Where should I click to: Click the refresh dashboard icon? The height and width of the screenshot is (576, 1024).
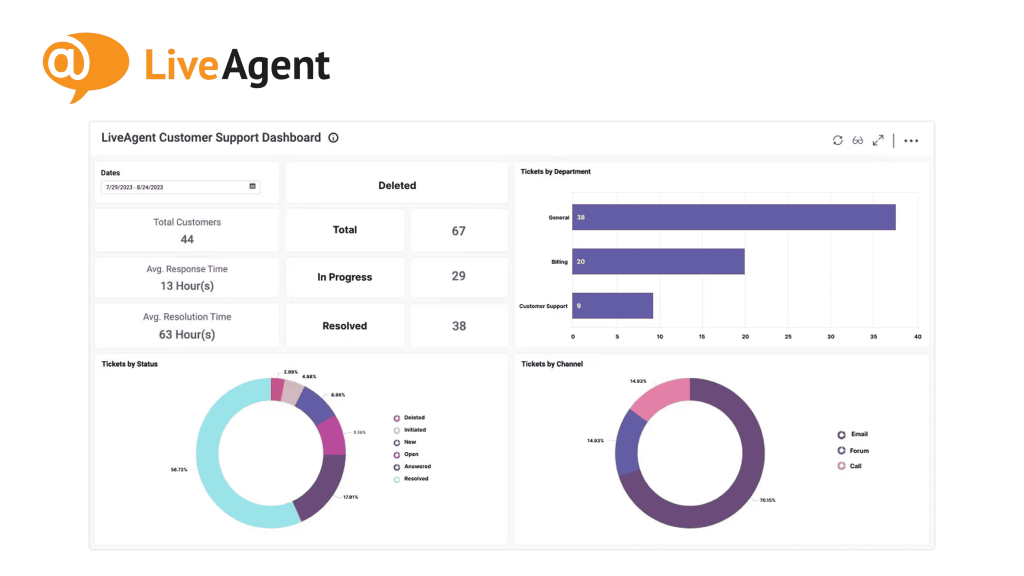click(x=838, y=140)
